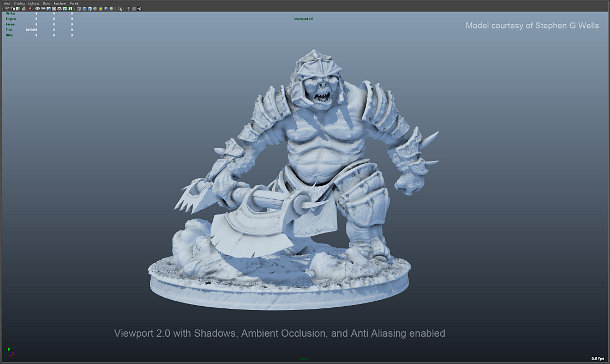Open the Shading panel menu
This screenshot has height=364, width=610.
[19, 4]
